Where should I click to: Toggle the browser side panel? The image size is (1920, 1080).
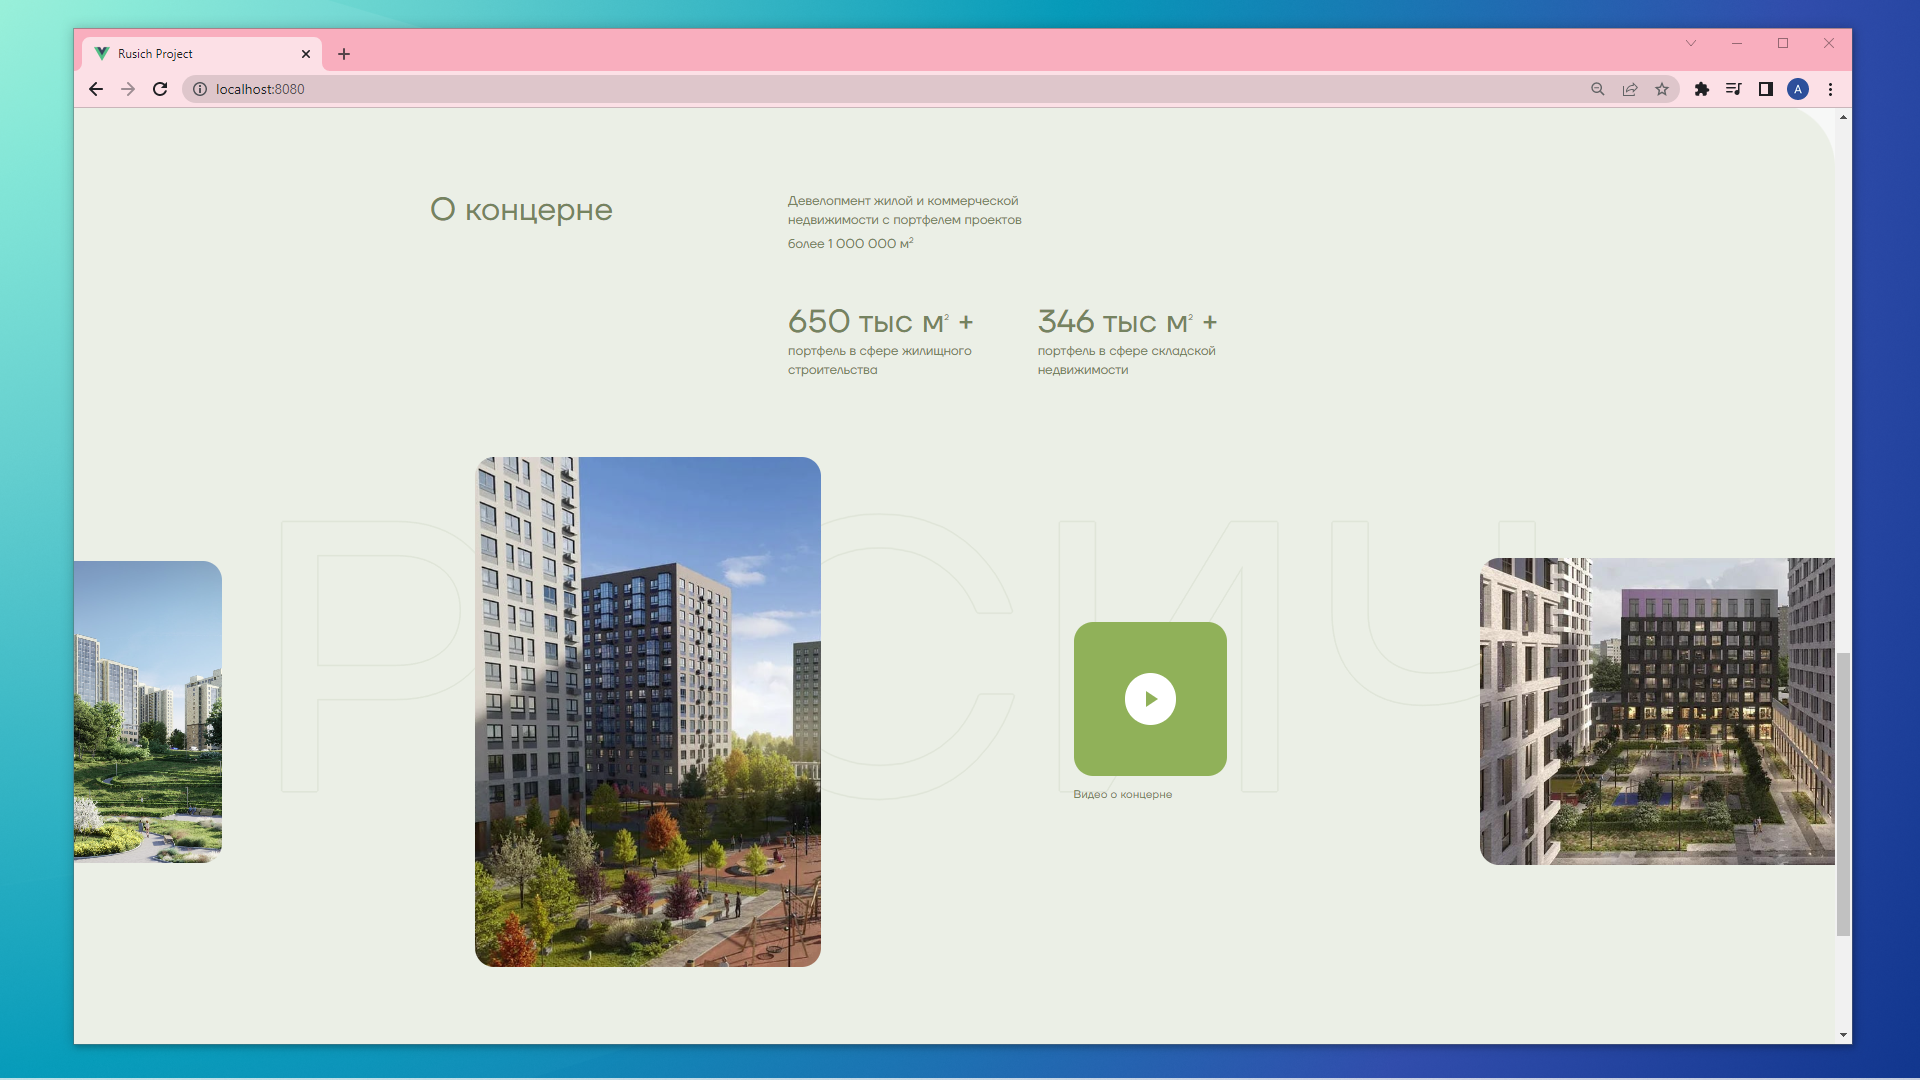[x=1766, y=89]
